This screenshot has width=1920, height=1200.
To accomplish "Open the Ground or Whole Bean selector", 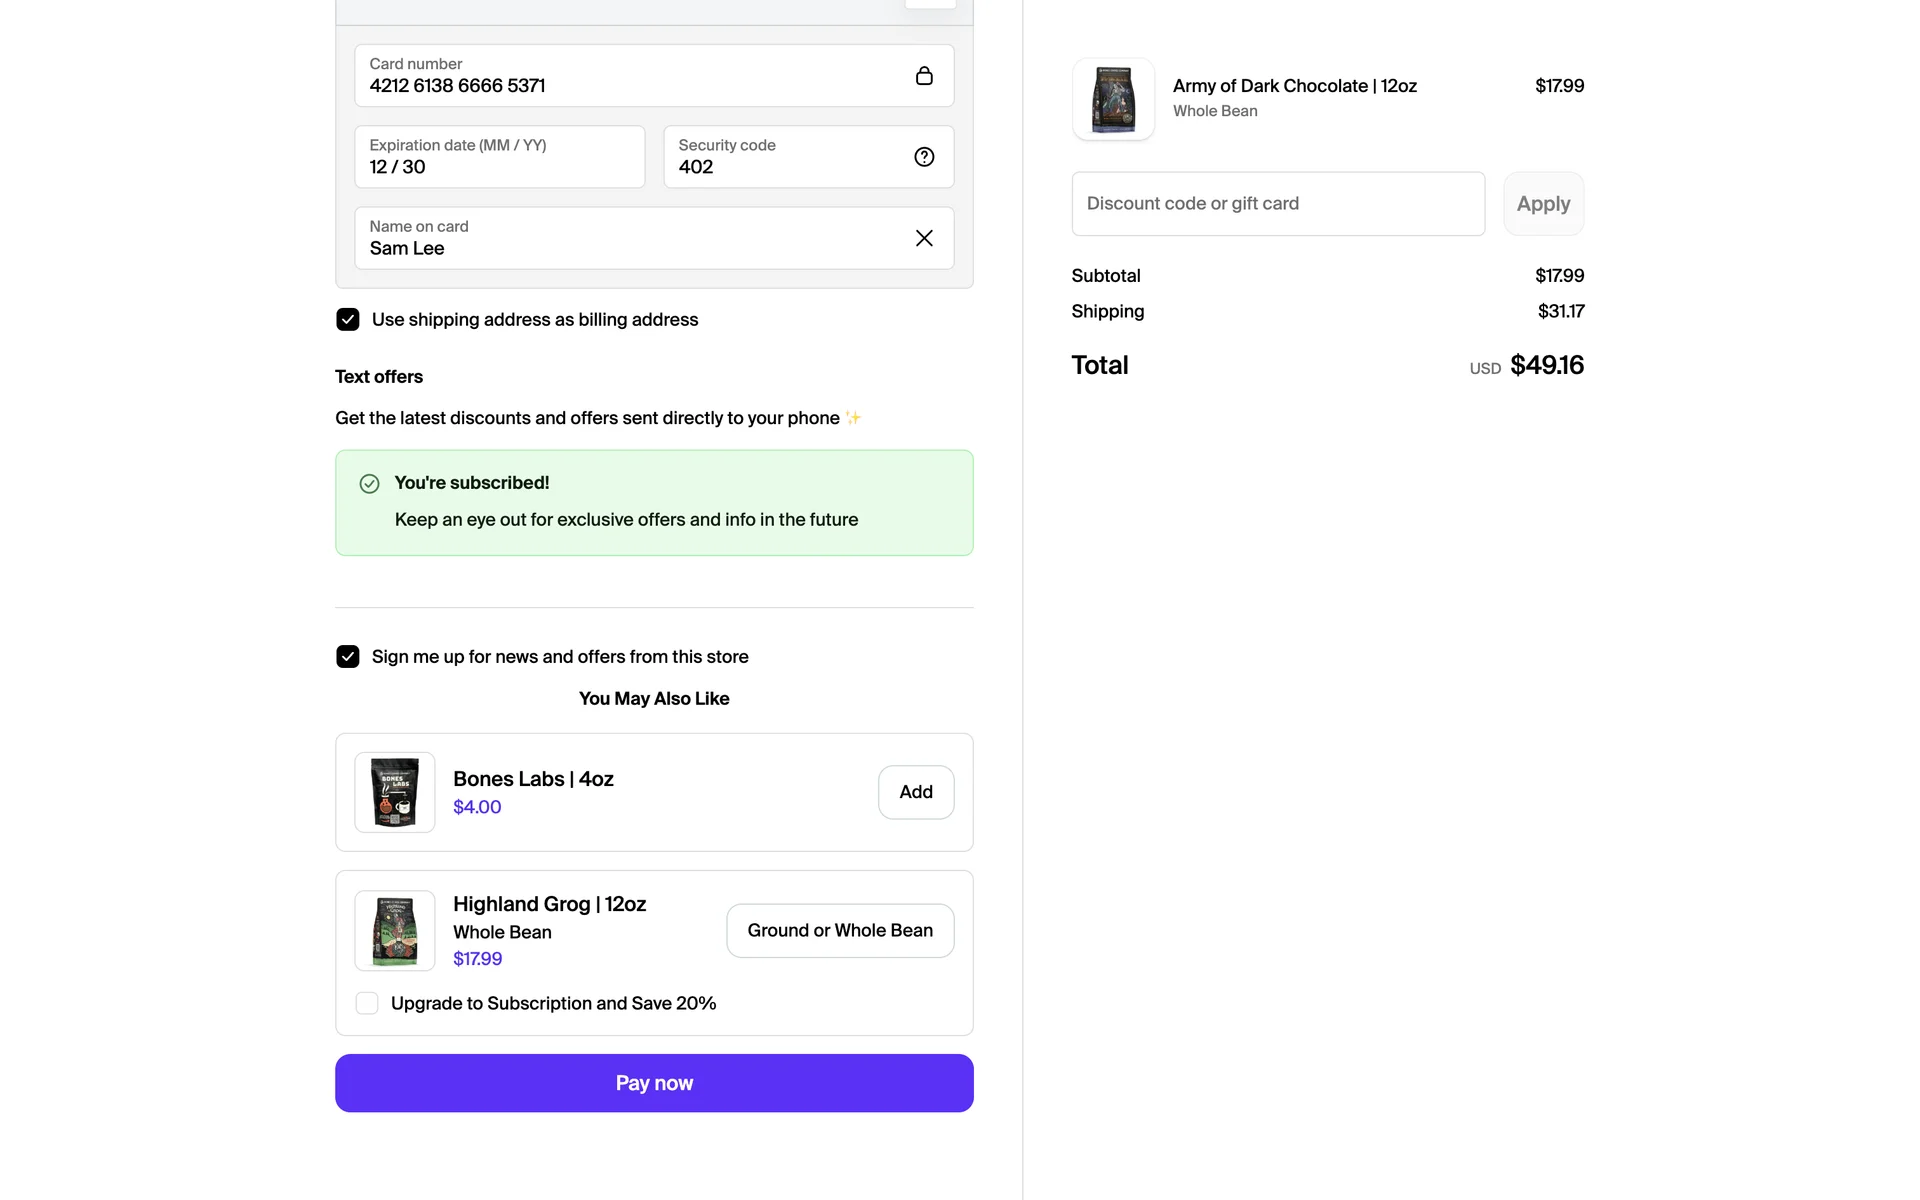I will pos(840,931).
